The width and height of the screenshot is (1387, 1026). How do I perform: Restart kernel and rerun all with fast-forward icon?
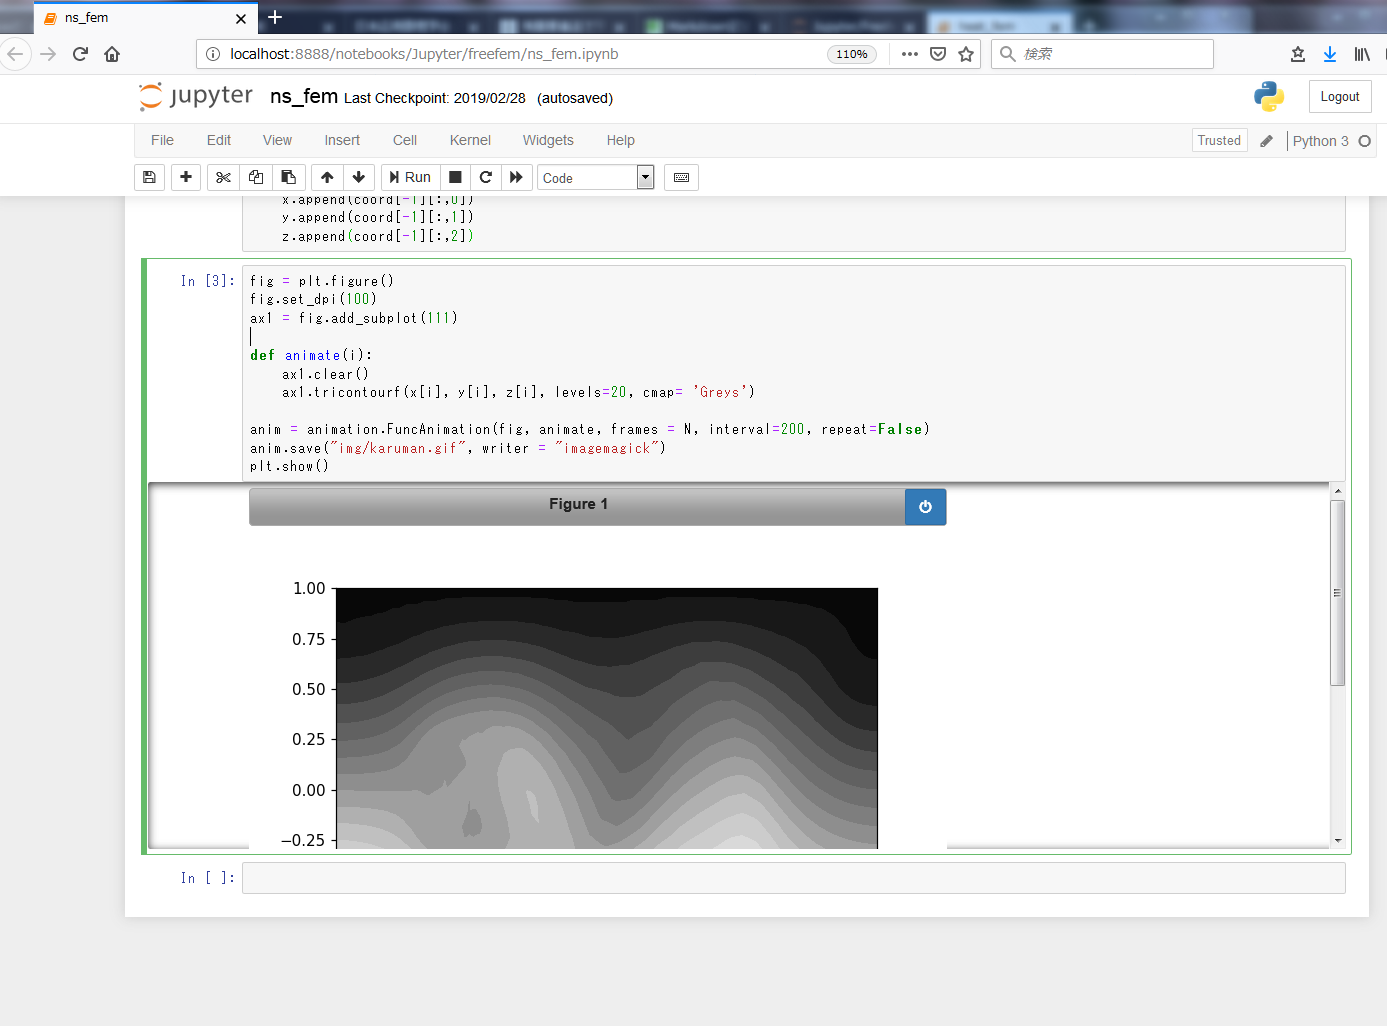[516, 177]
